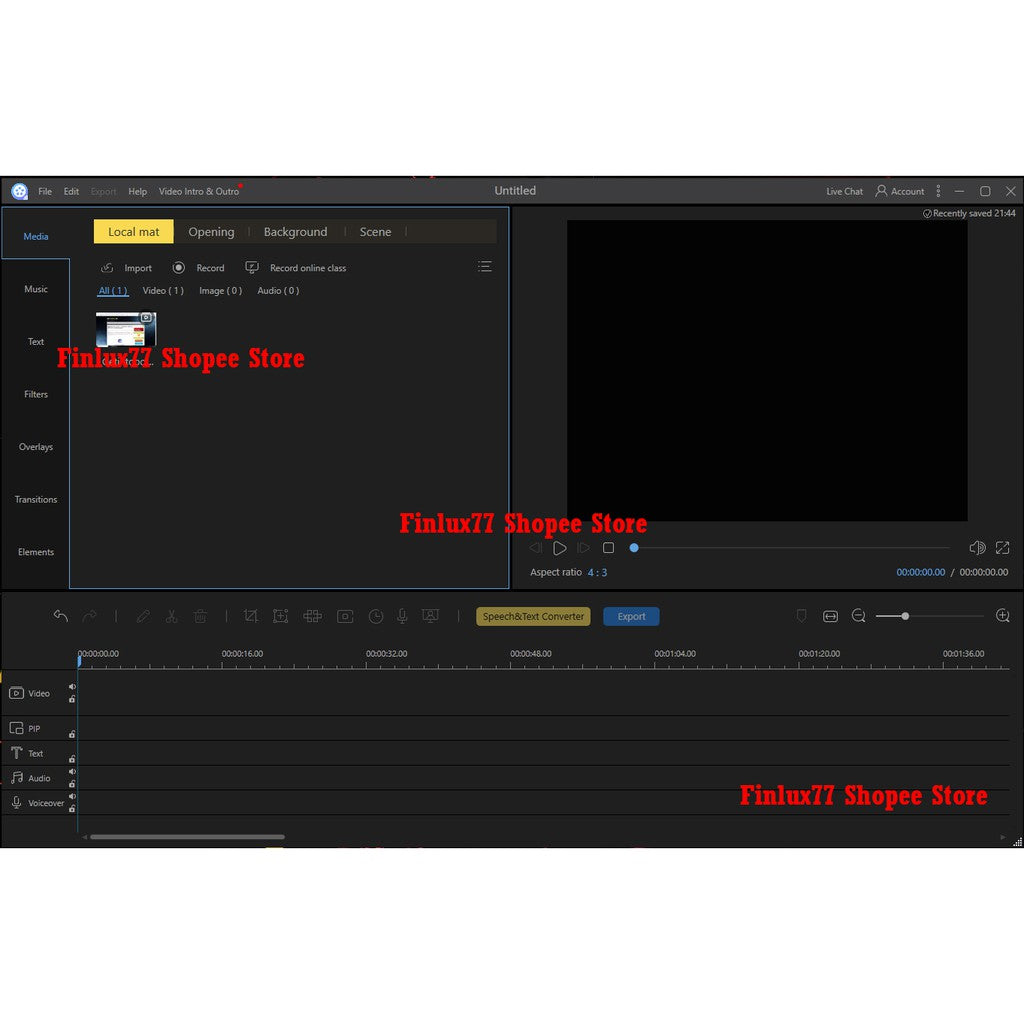Image resolution: width=1024 pixels, height=1024 pixels.
Task: Click the blue Export button
Action: [631, 617]
